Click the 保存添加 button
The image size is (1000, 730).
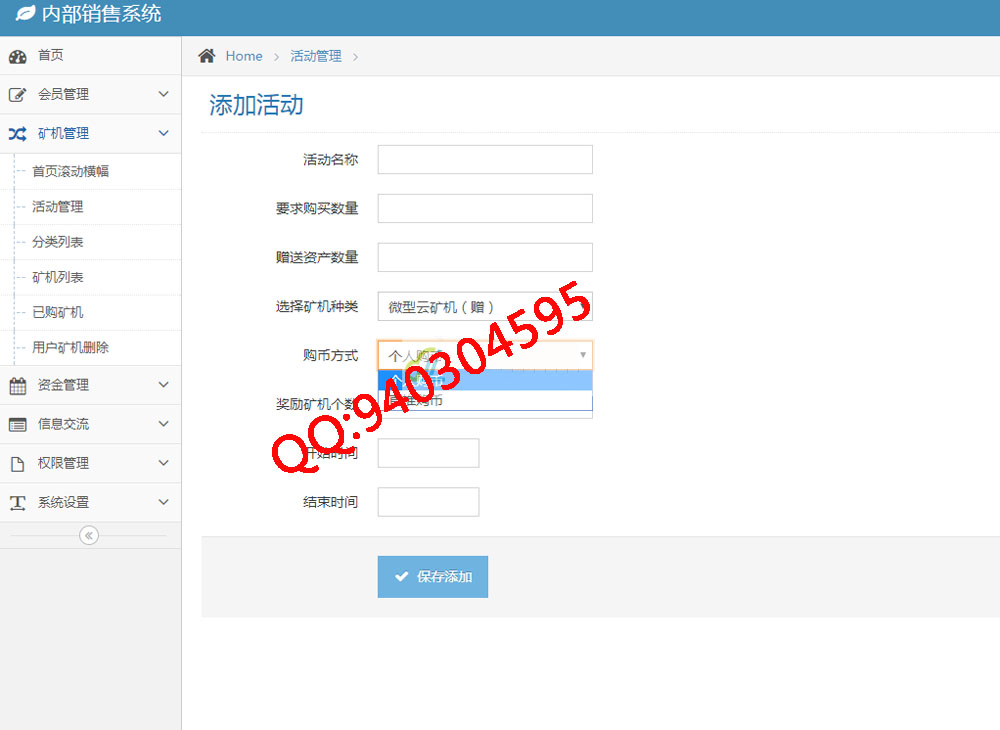click(x=433, y=577)
